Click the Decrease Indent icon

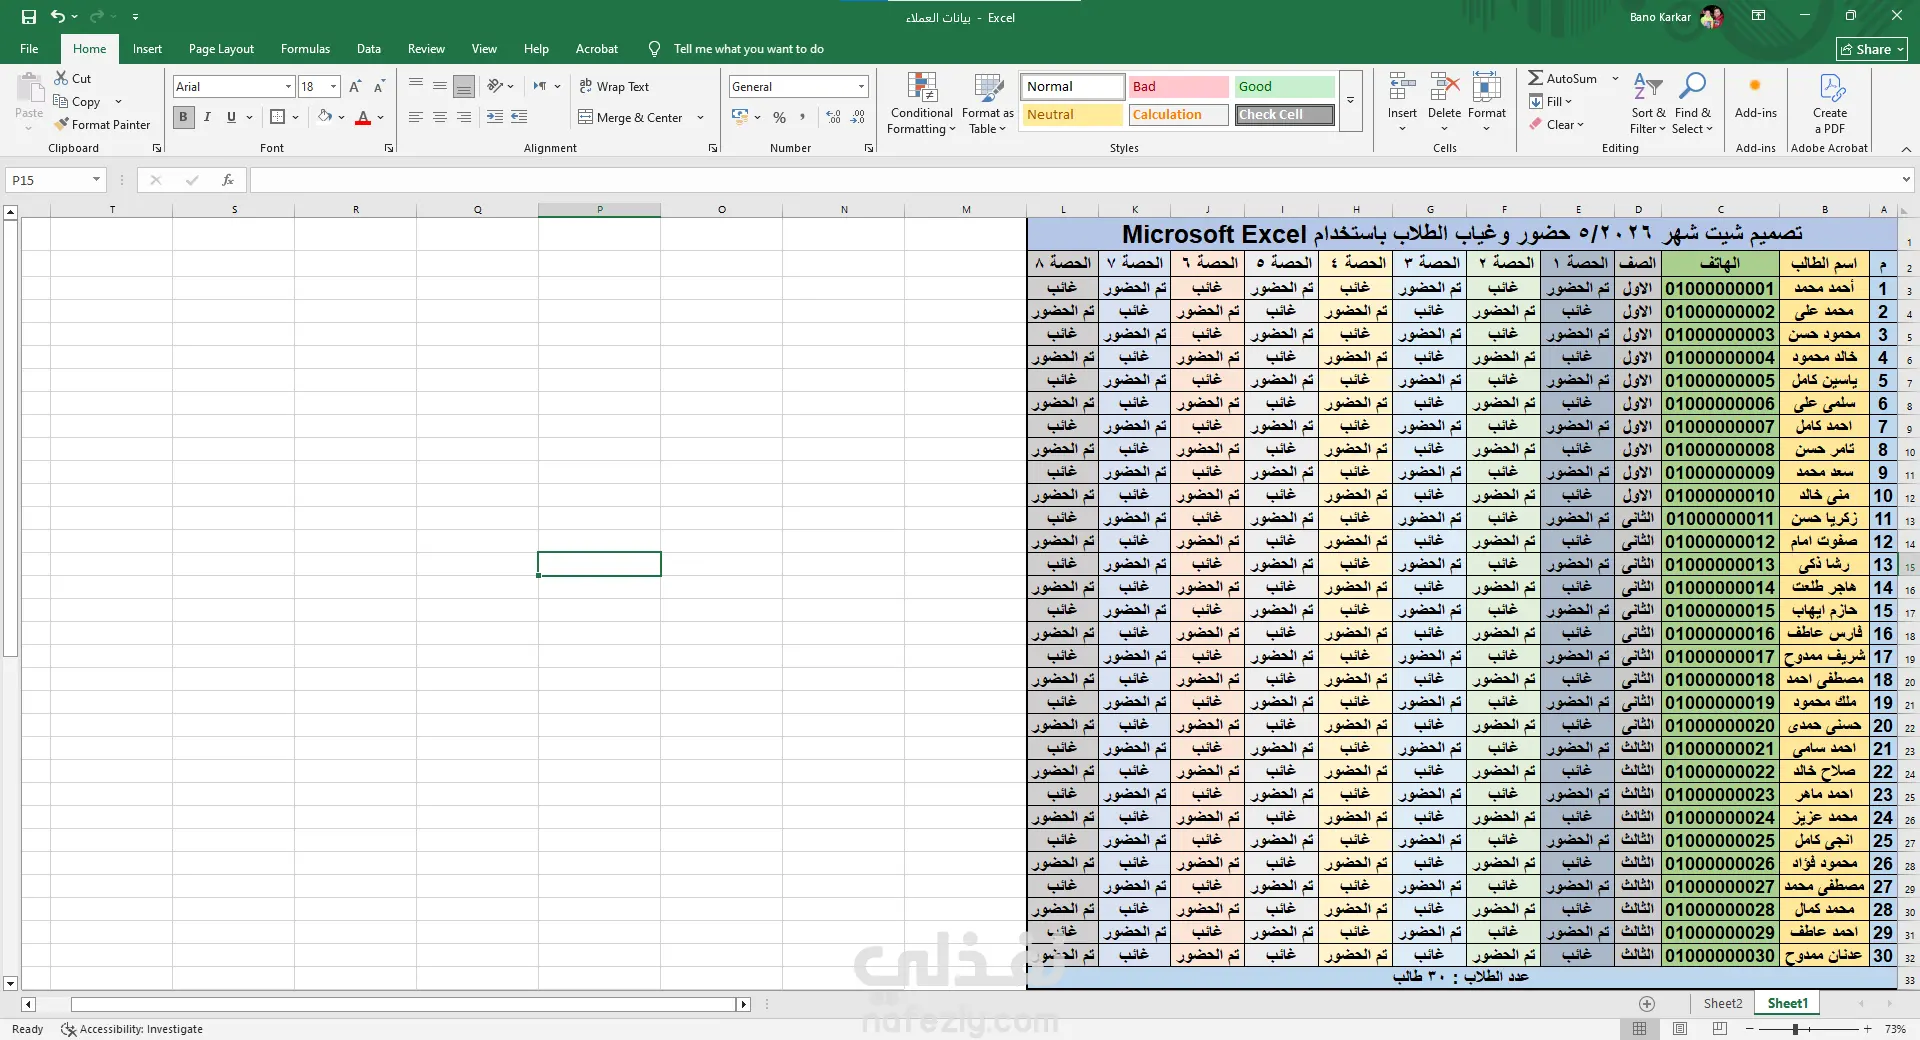point(495,117)
